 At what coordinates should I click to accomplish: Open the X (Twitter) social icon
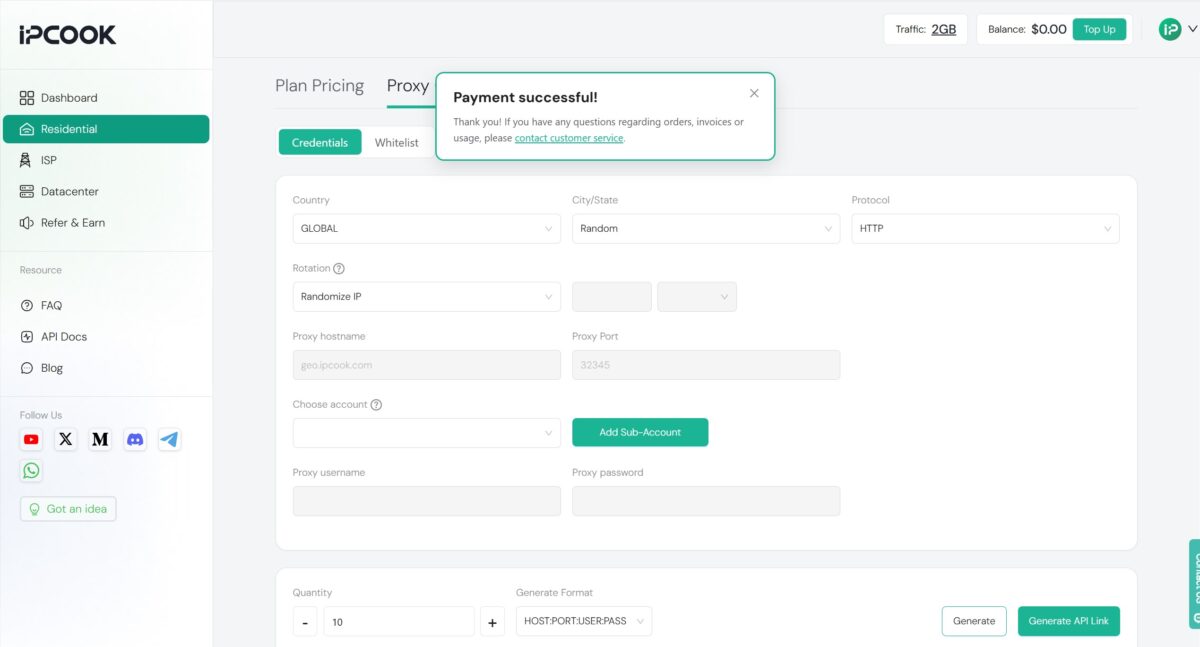coord(66,439)
